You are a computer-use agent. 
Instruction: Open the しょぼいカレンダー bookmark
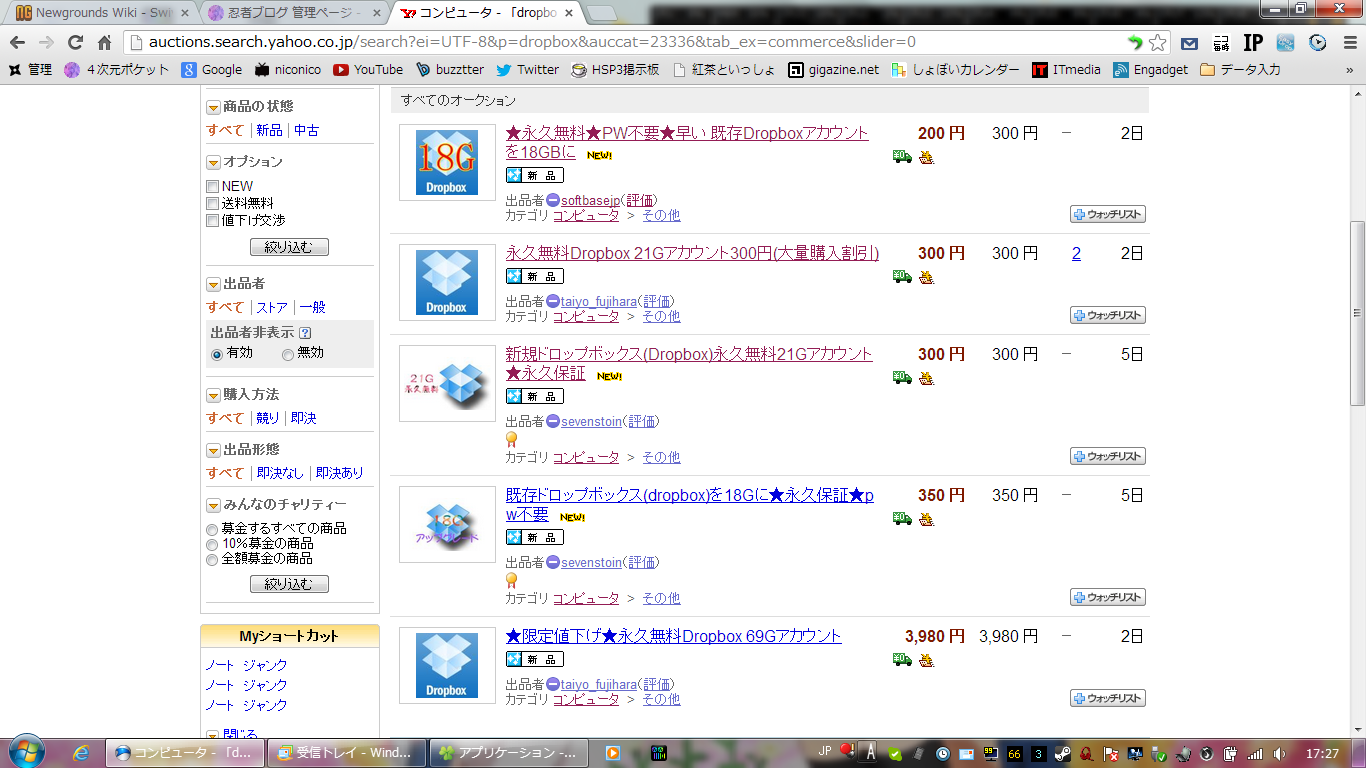(x=955, y=70)
